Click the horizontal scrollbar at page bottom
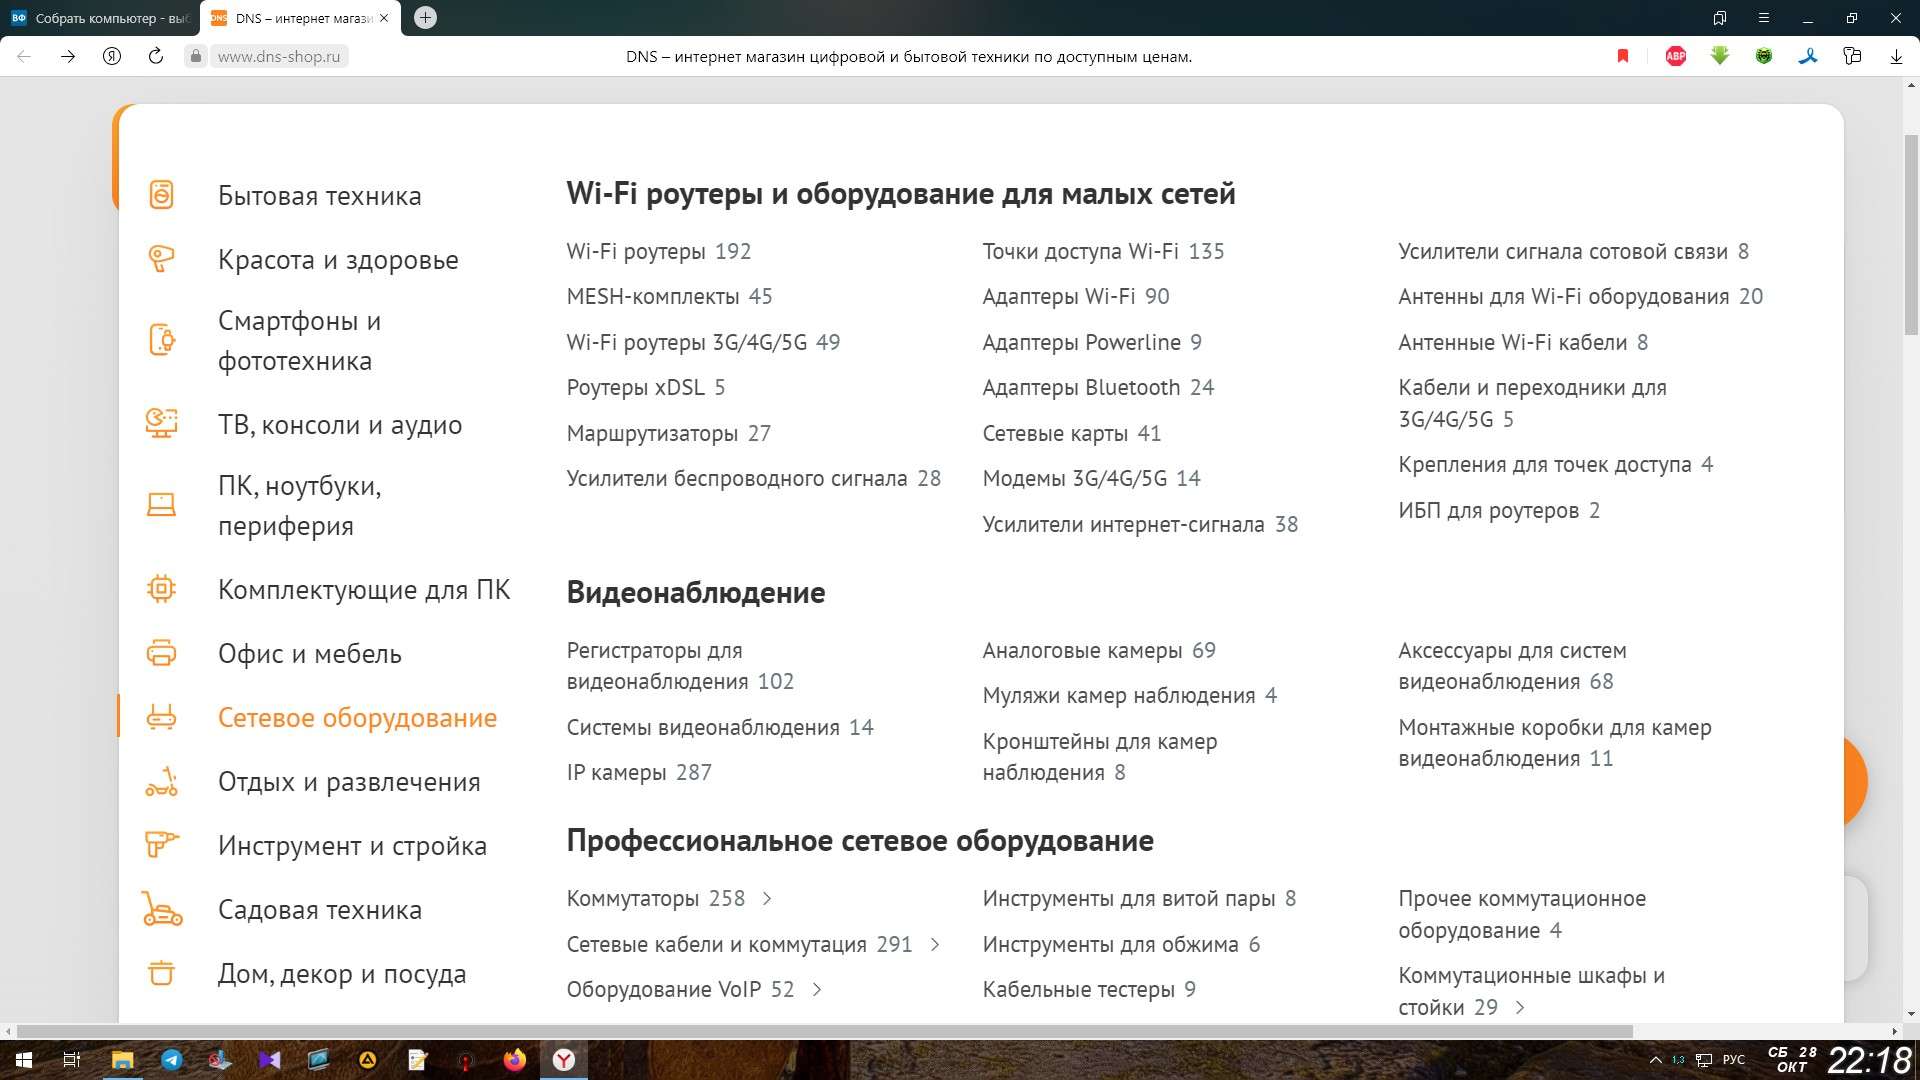 [825, 1031]
